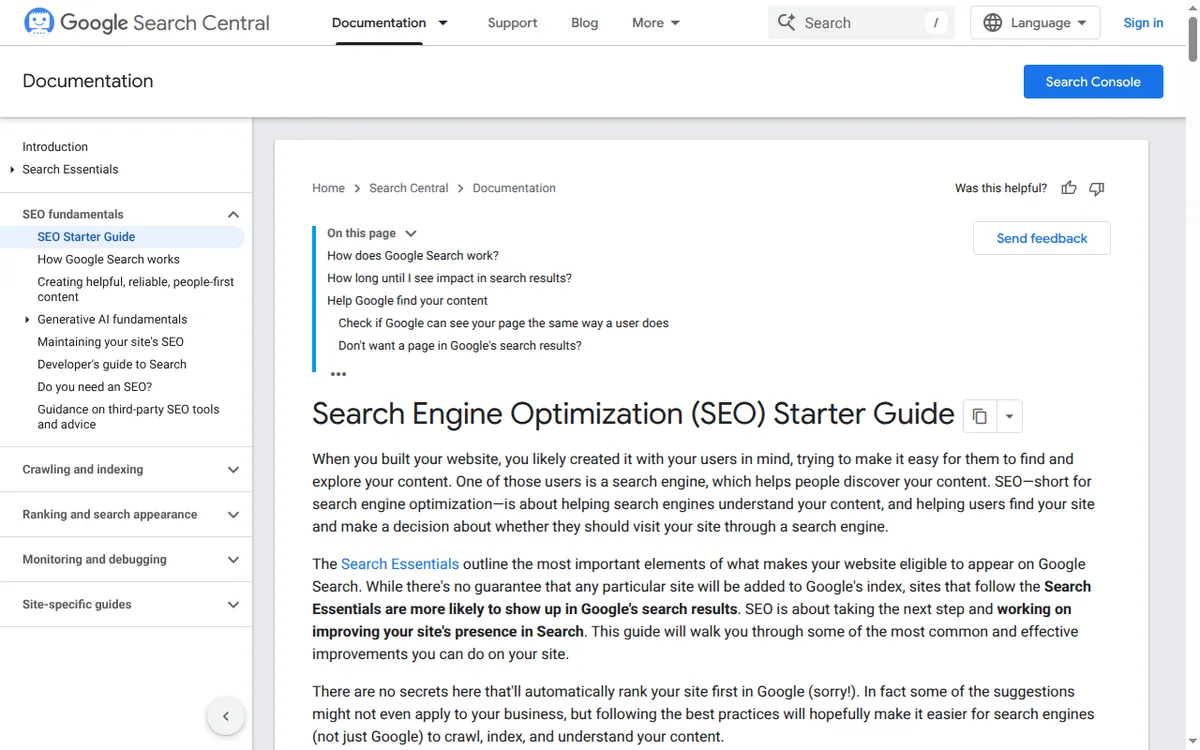Go to Home breadcrumb
Screen dimensions: 1200x750
coord(328,188)
